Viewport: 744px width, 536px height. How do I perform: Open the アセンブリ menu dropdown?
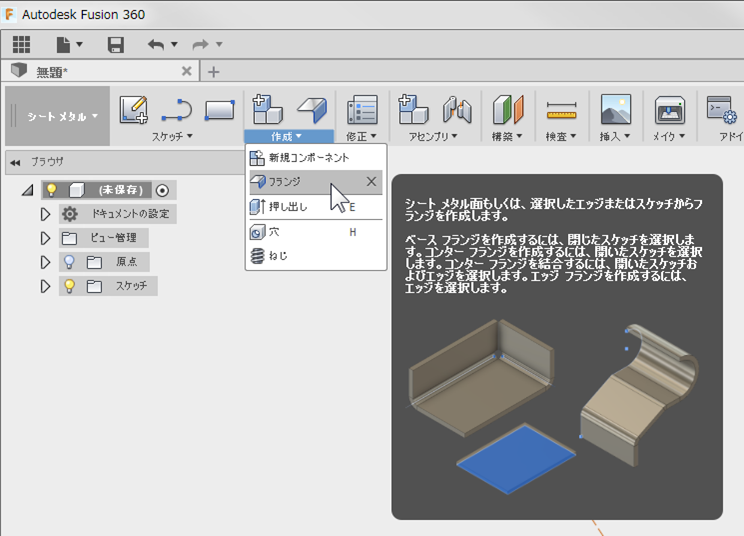coord(433,137)
